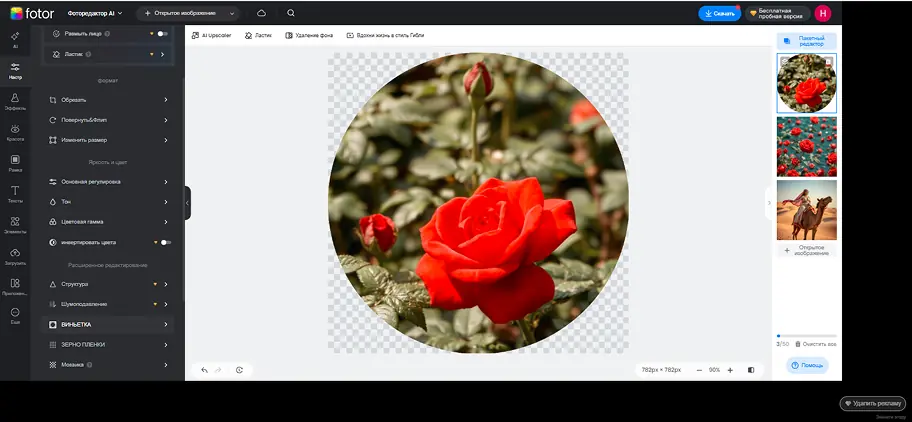Click the 90% zoom level value
This screenshot has width=912, height=422.
714,370
